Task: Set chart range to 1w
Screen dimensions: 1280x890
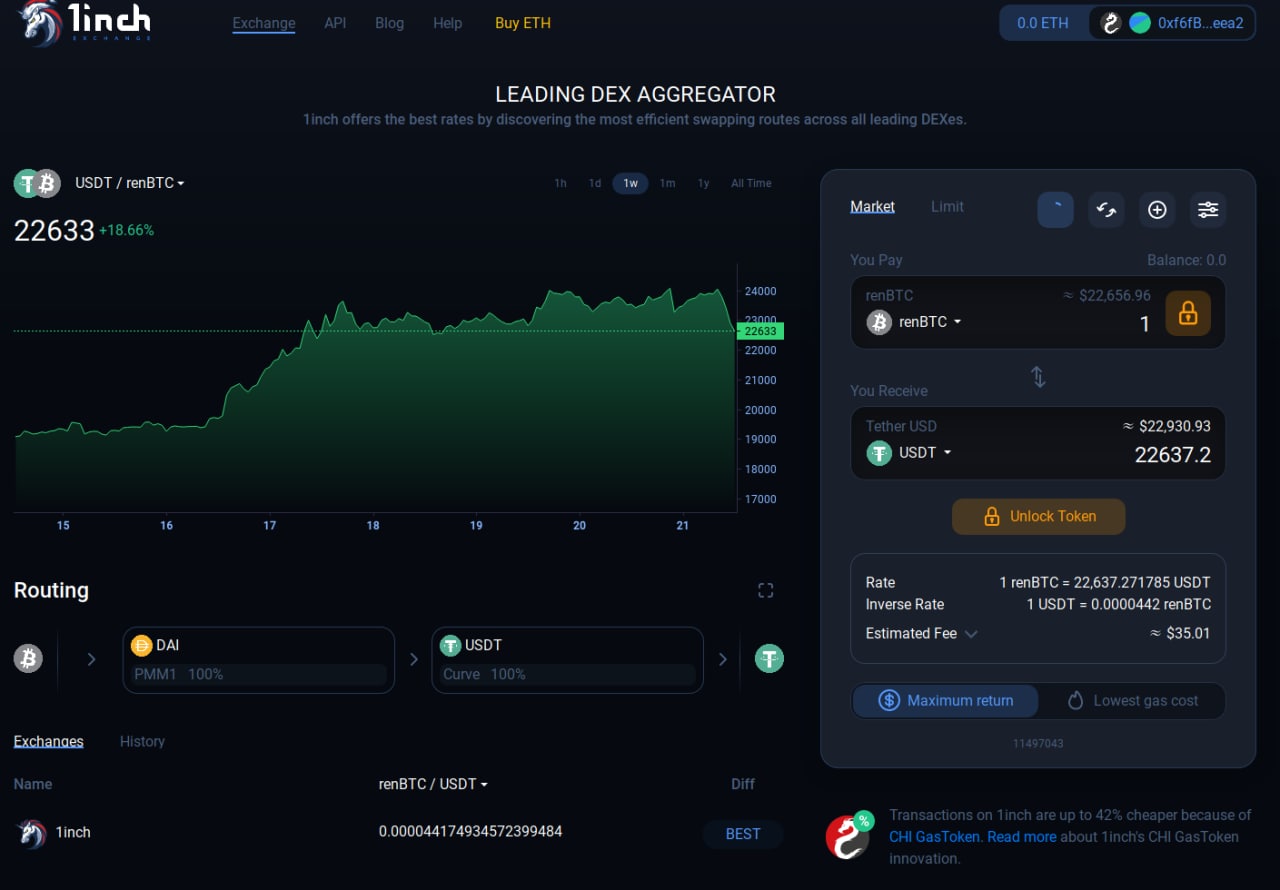Action: click(631, 183)
